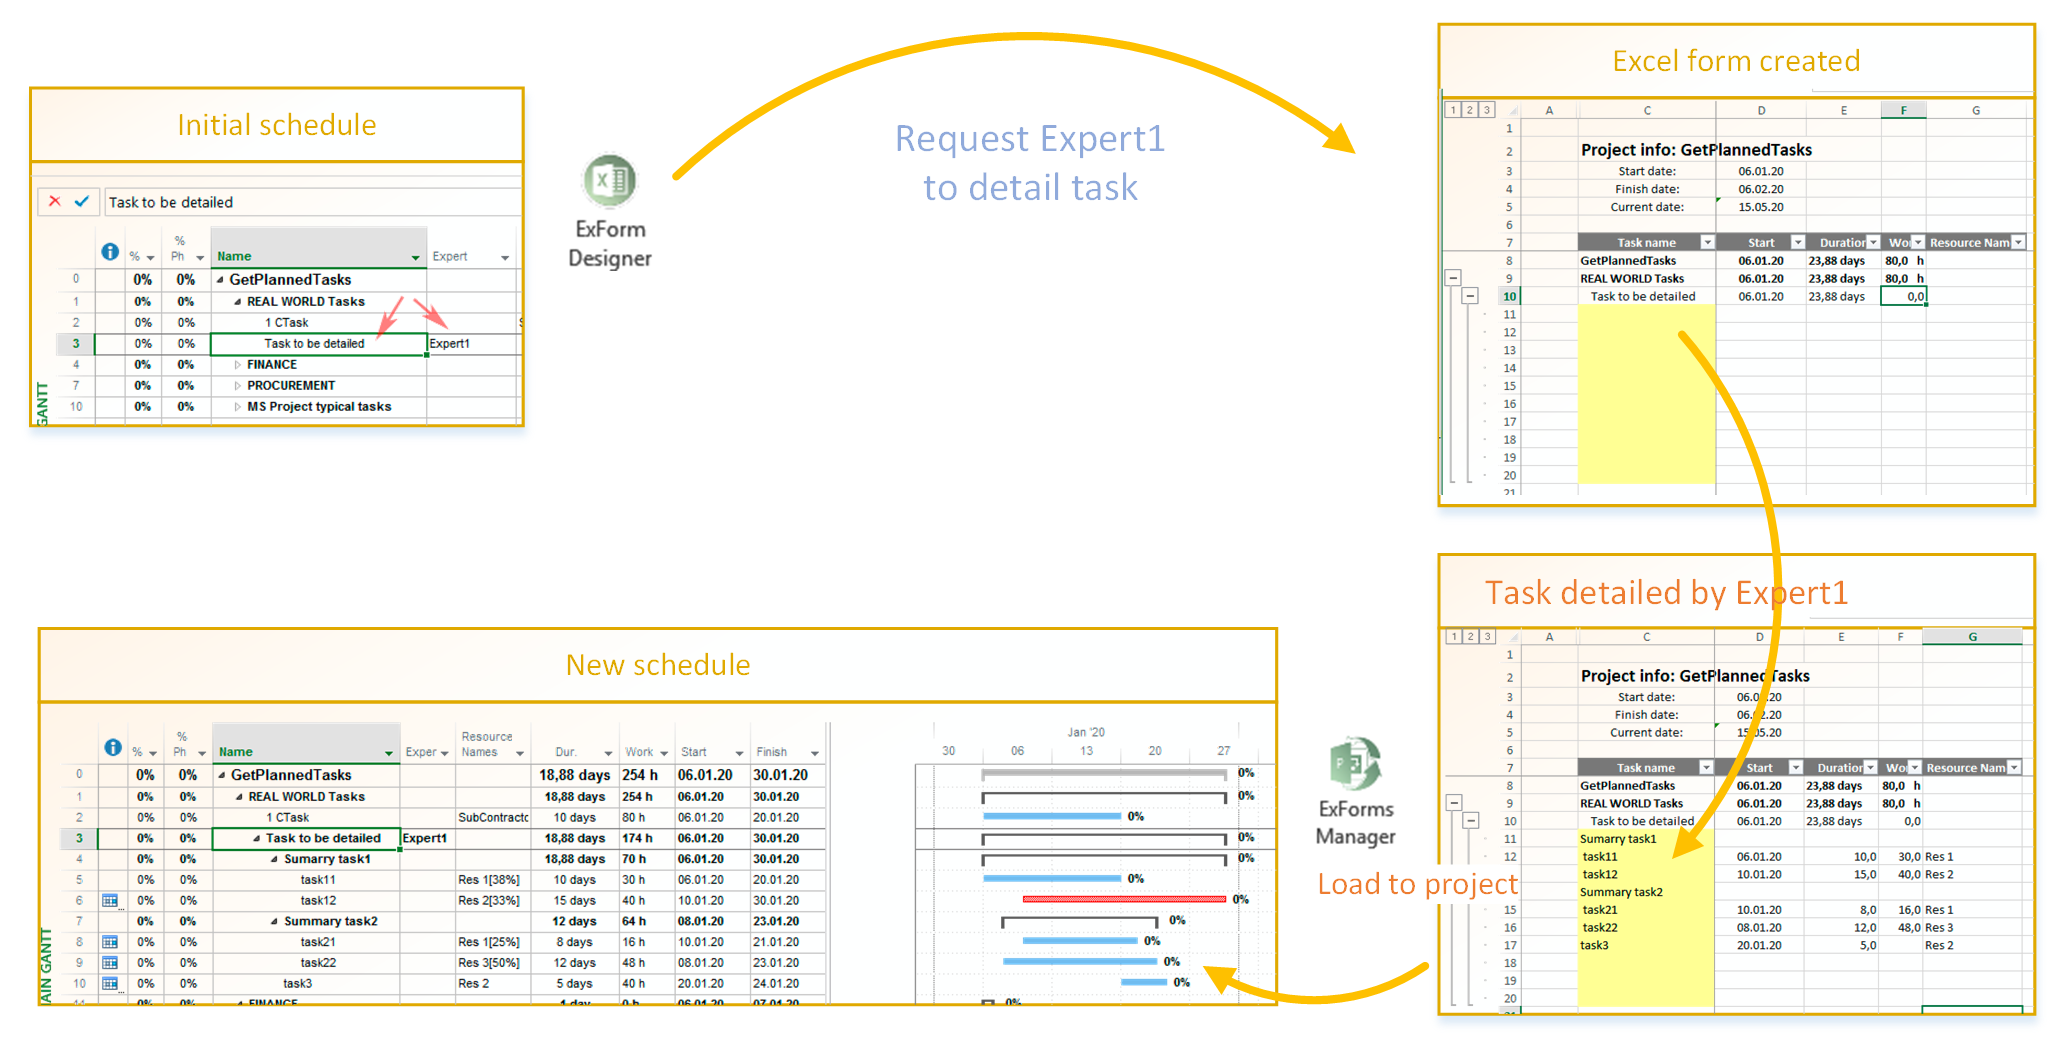Click select-all corner in Task detailed sheet
This screenshot has width=2068, height=1037.
(x=1511, y=637)
